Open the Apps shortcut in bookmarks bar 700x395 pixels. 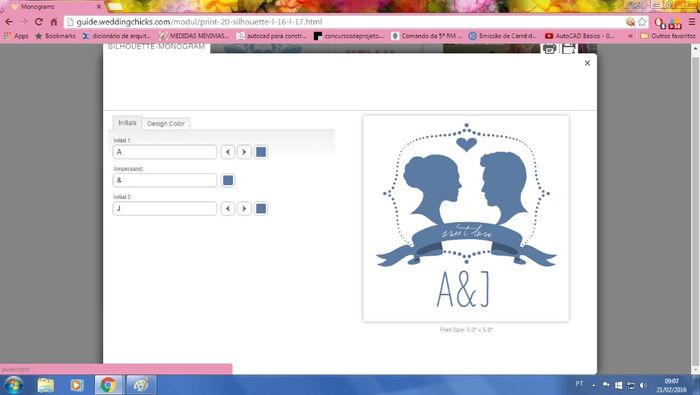(x=16, y=36)
